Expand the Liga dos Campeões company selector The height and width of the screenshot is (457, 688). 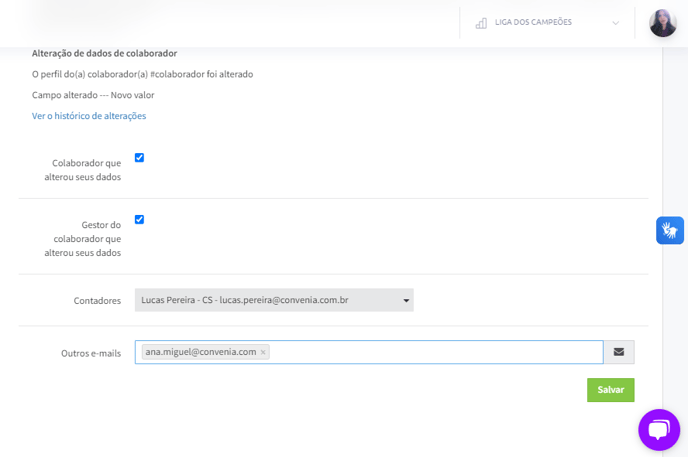tap(547, 22)
